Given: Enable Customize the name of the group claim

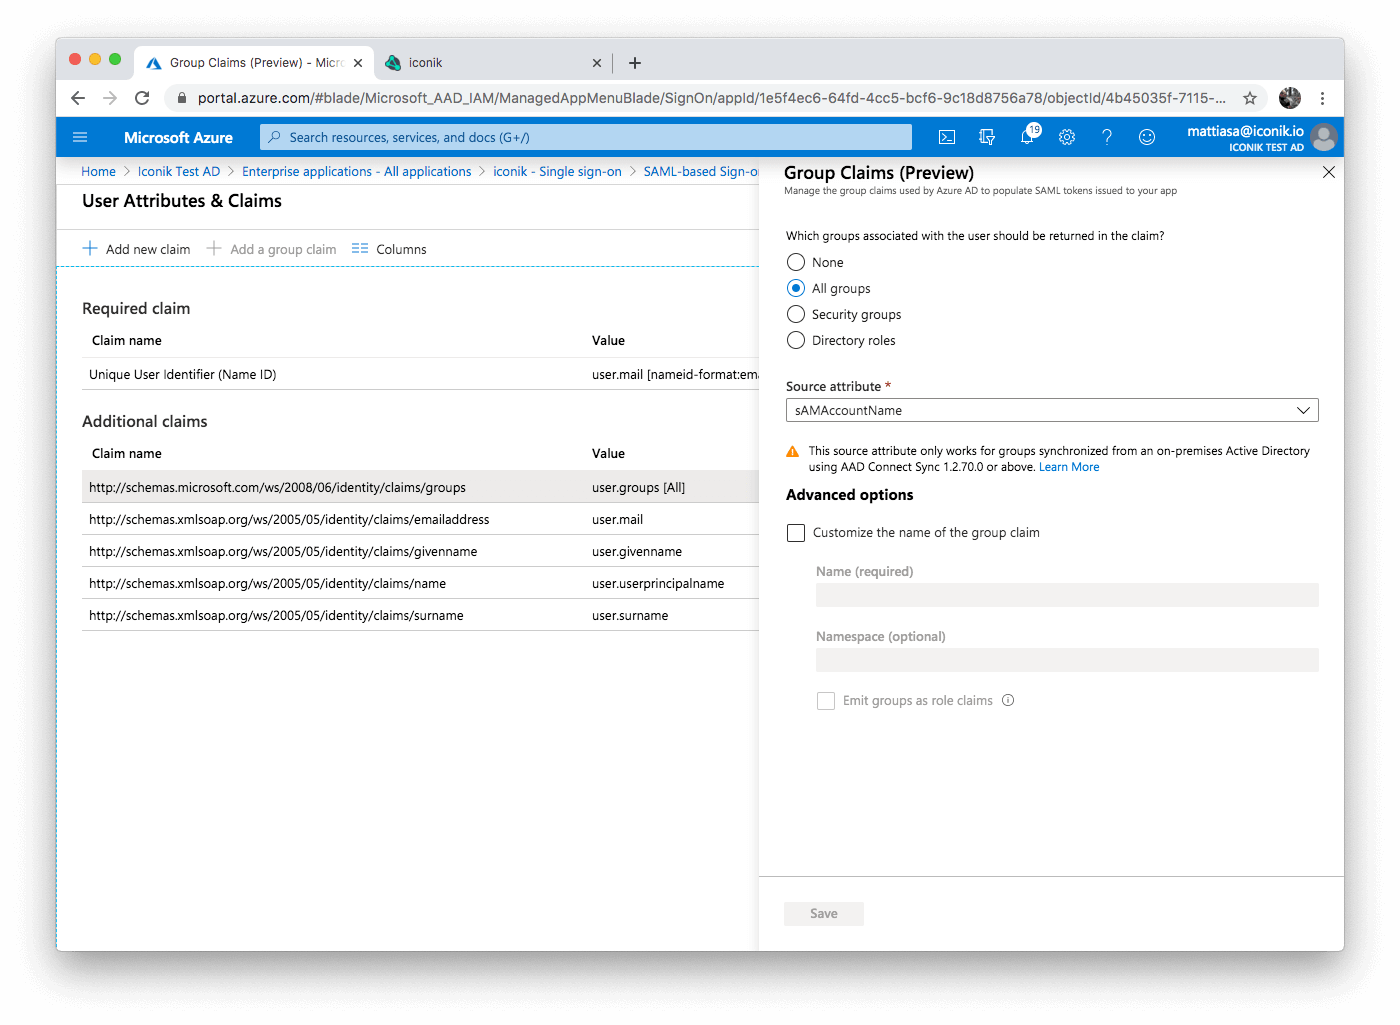Looking at the screenshot, I should click(796, 533).
